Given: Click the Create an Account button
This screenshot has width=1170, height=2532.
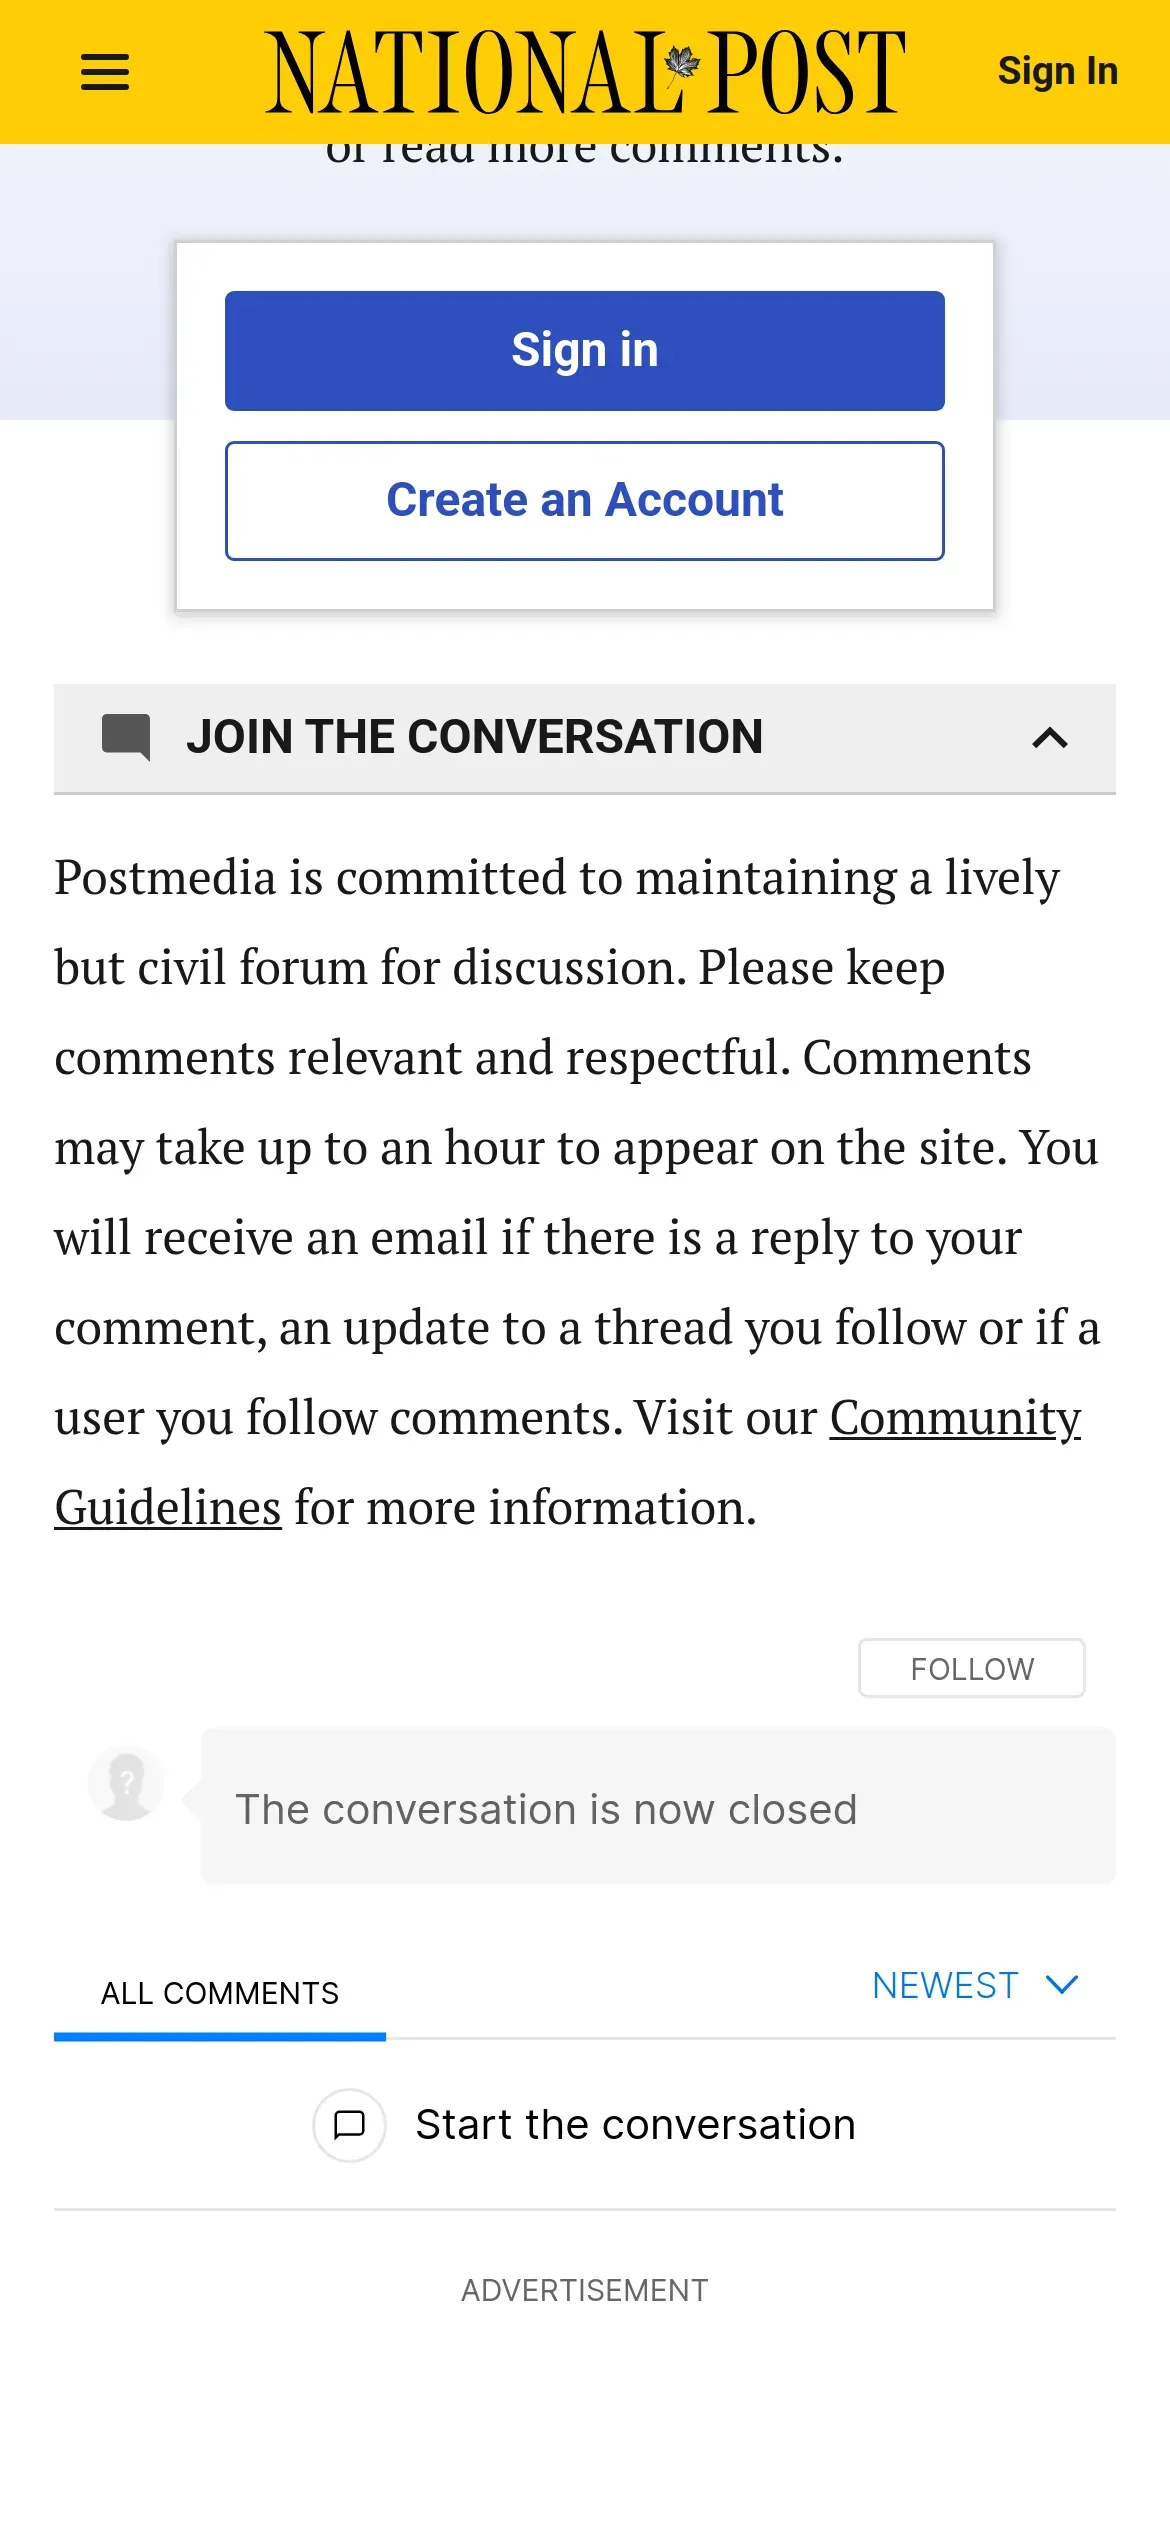Looking at the screenshot, I should click(584, 501).
